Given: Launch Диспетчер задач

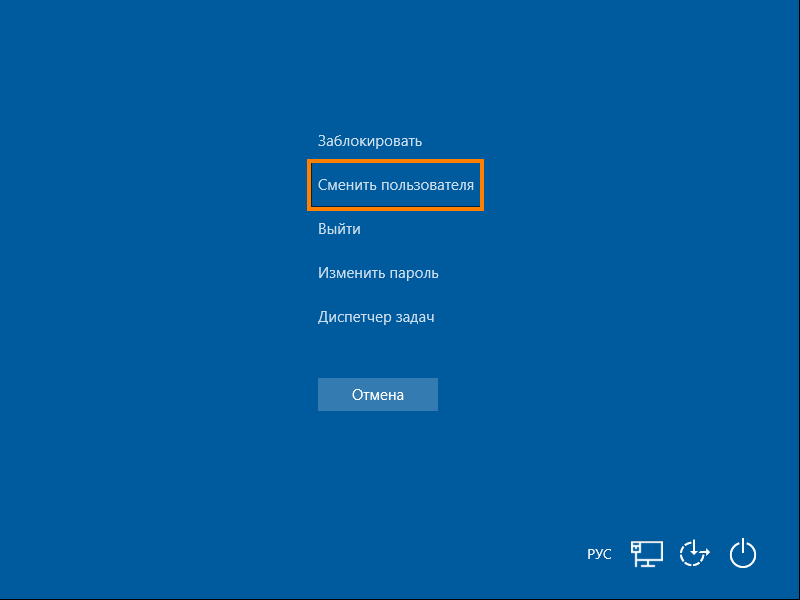Looking at the screenshot, I should pos(376,317).
